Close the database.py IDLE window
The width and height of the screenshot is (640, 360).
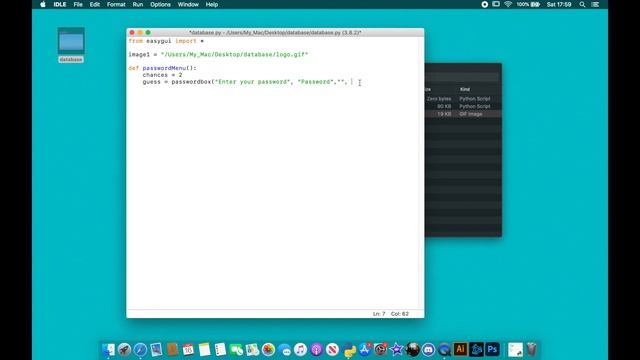tap(132, 32)
